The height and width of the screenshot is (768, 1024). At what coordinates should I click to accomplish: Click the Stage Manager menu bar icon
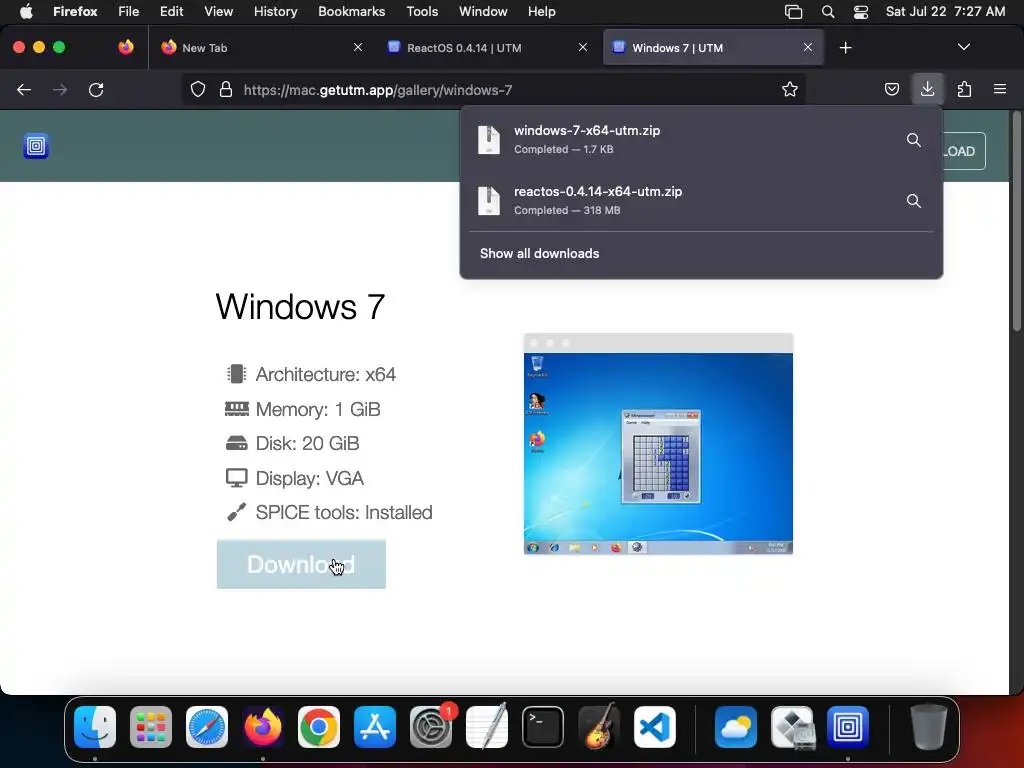(x=793, y=11)
